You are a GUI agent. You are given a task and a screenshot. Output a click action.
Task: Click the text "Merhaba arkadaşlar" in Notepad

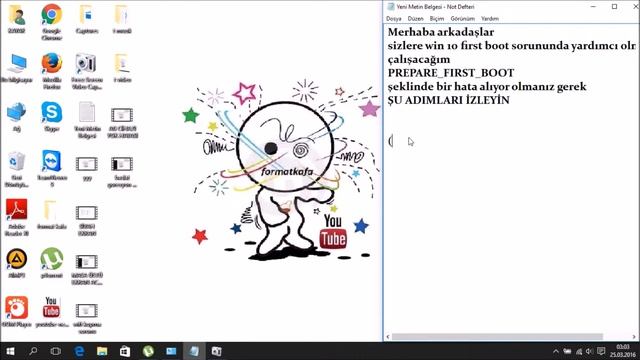tap(441, 32)
